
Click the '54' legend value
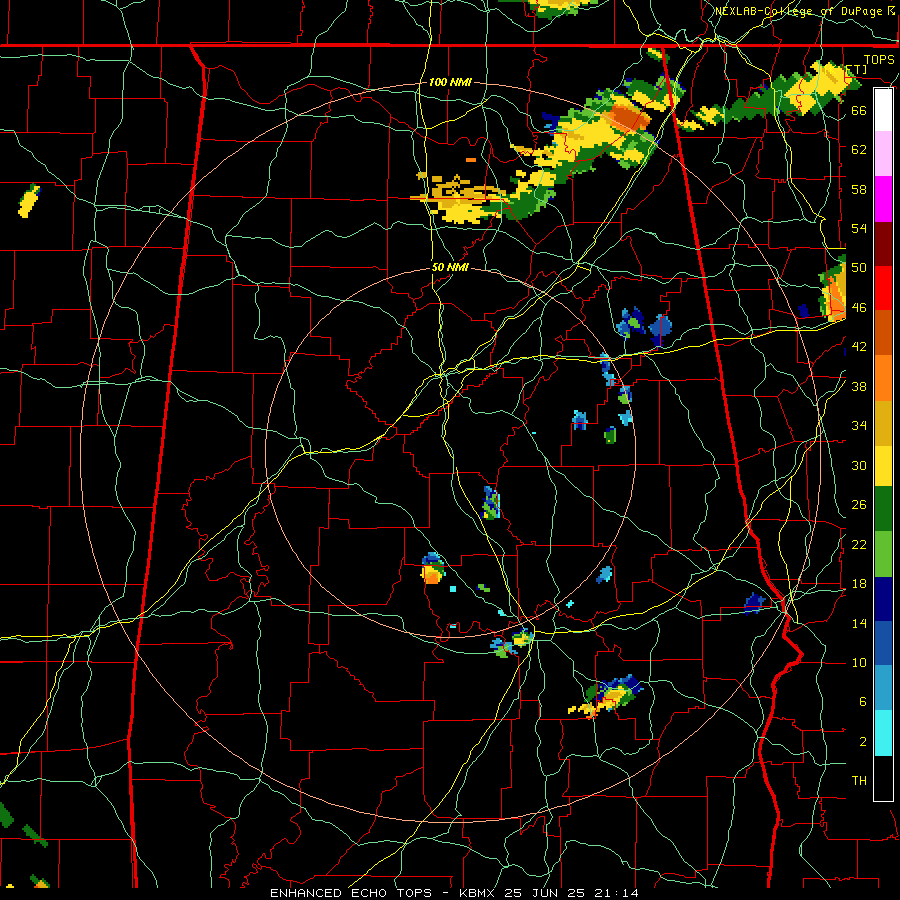(859, 228)
